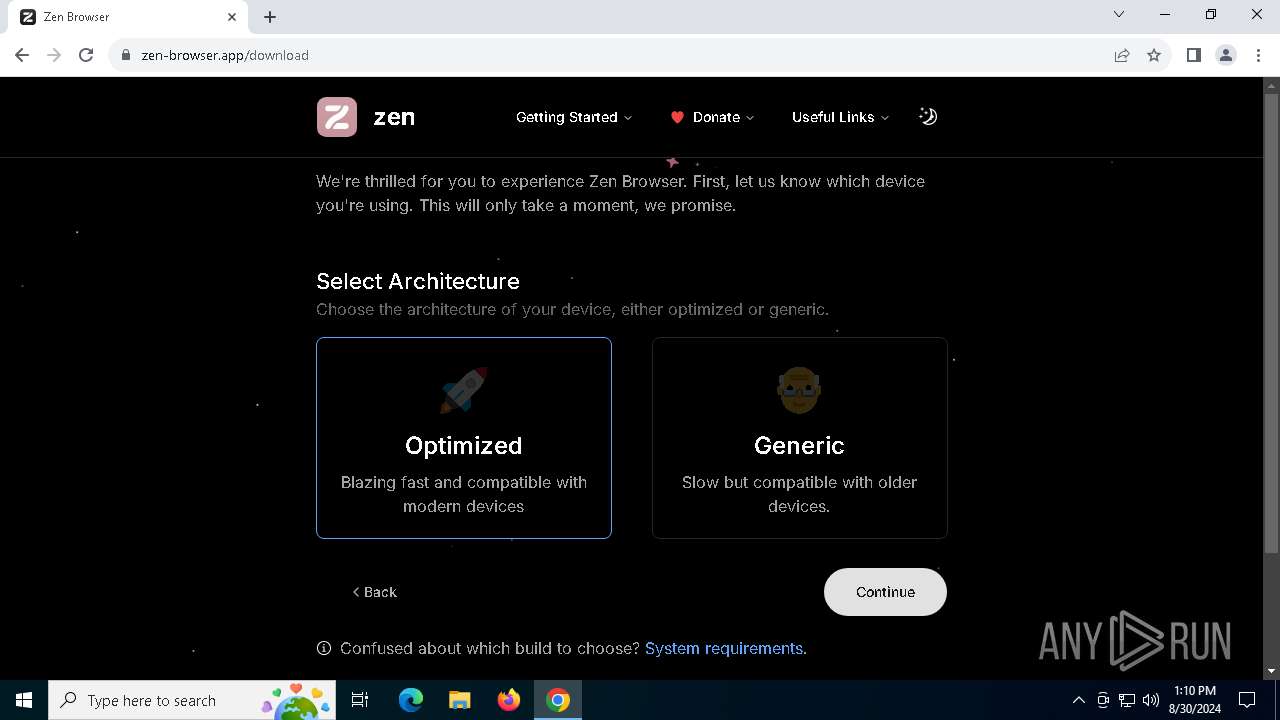Viewport: 1280px width, 720px height.
Task: Click the browser forward arrow
Action: point(54,55)
